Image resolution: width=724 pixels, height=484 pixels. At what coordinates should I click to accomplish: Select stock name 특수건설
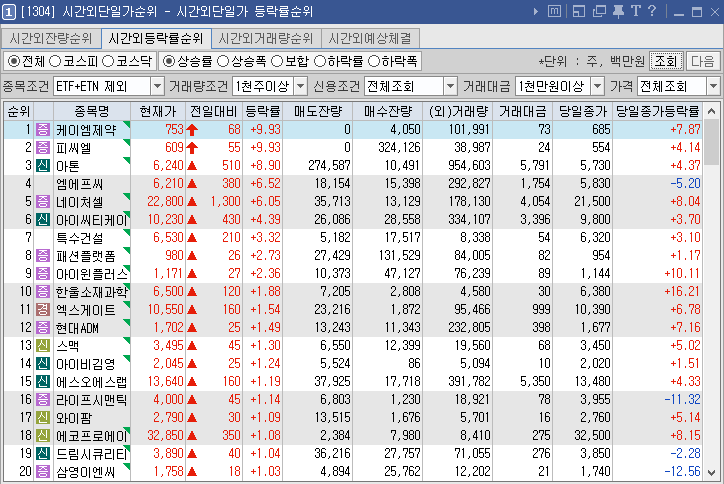pos(79,238)
